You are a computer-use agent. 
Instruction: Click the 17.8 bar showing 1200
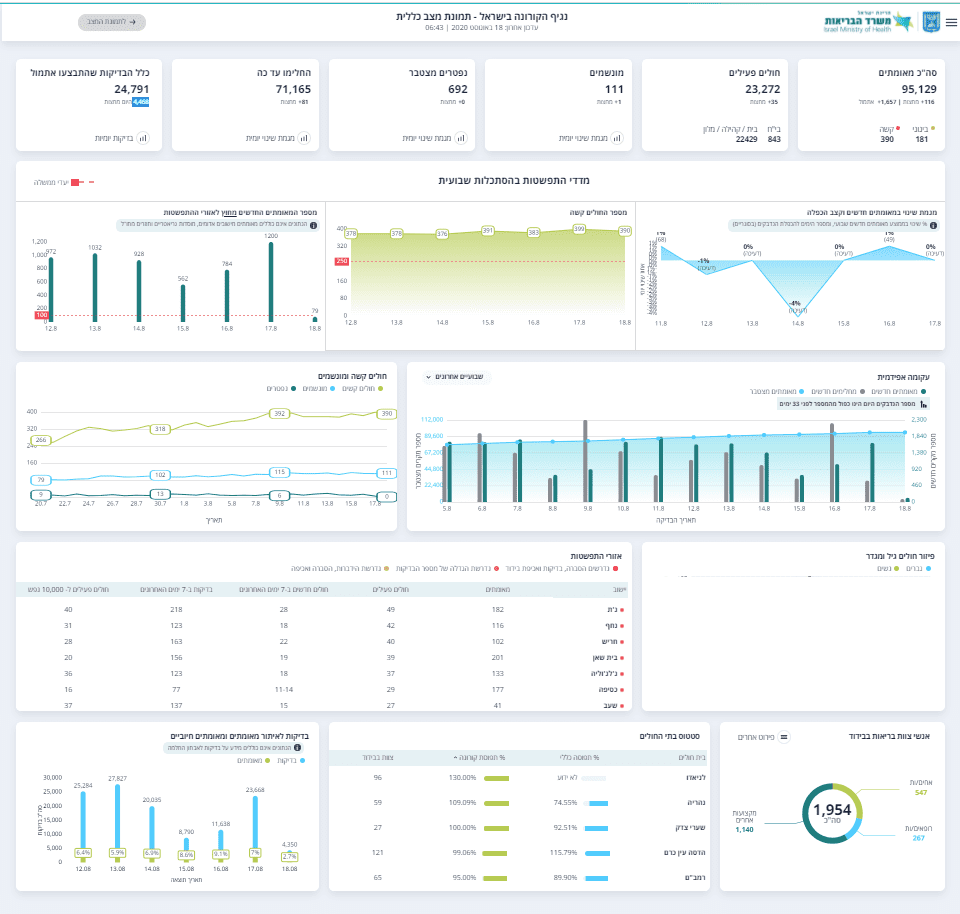(x=271, y=282)
